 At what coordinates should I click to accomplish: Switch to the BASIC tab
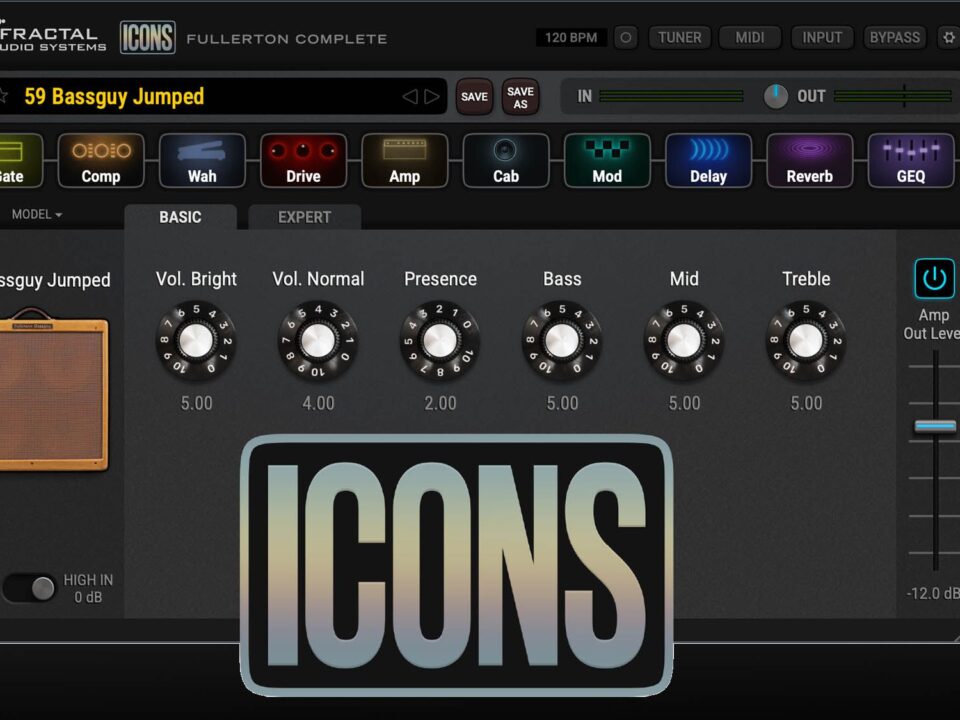point(180,217)
